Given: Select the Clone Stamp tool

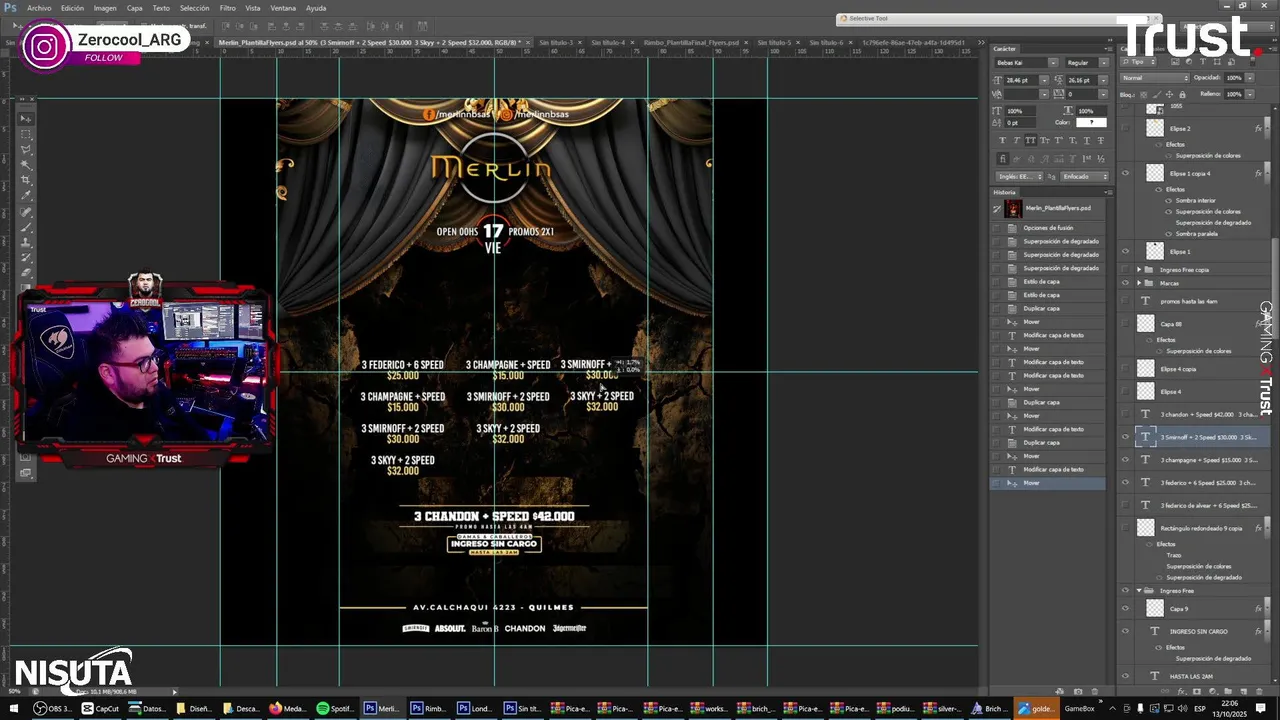Looking at the screenshot, I should pyautogui.click(x=26, y=243).
